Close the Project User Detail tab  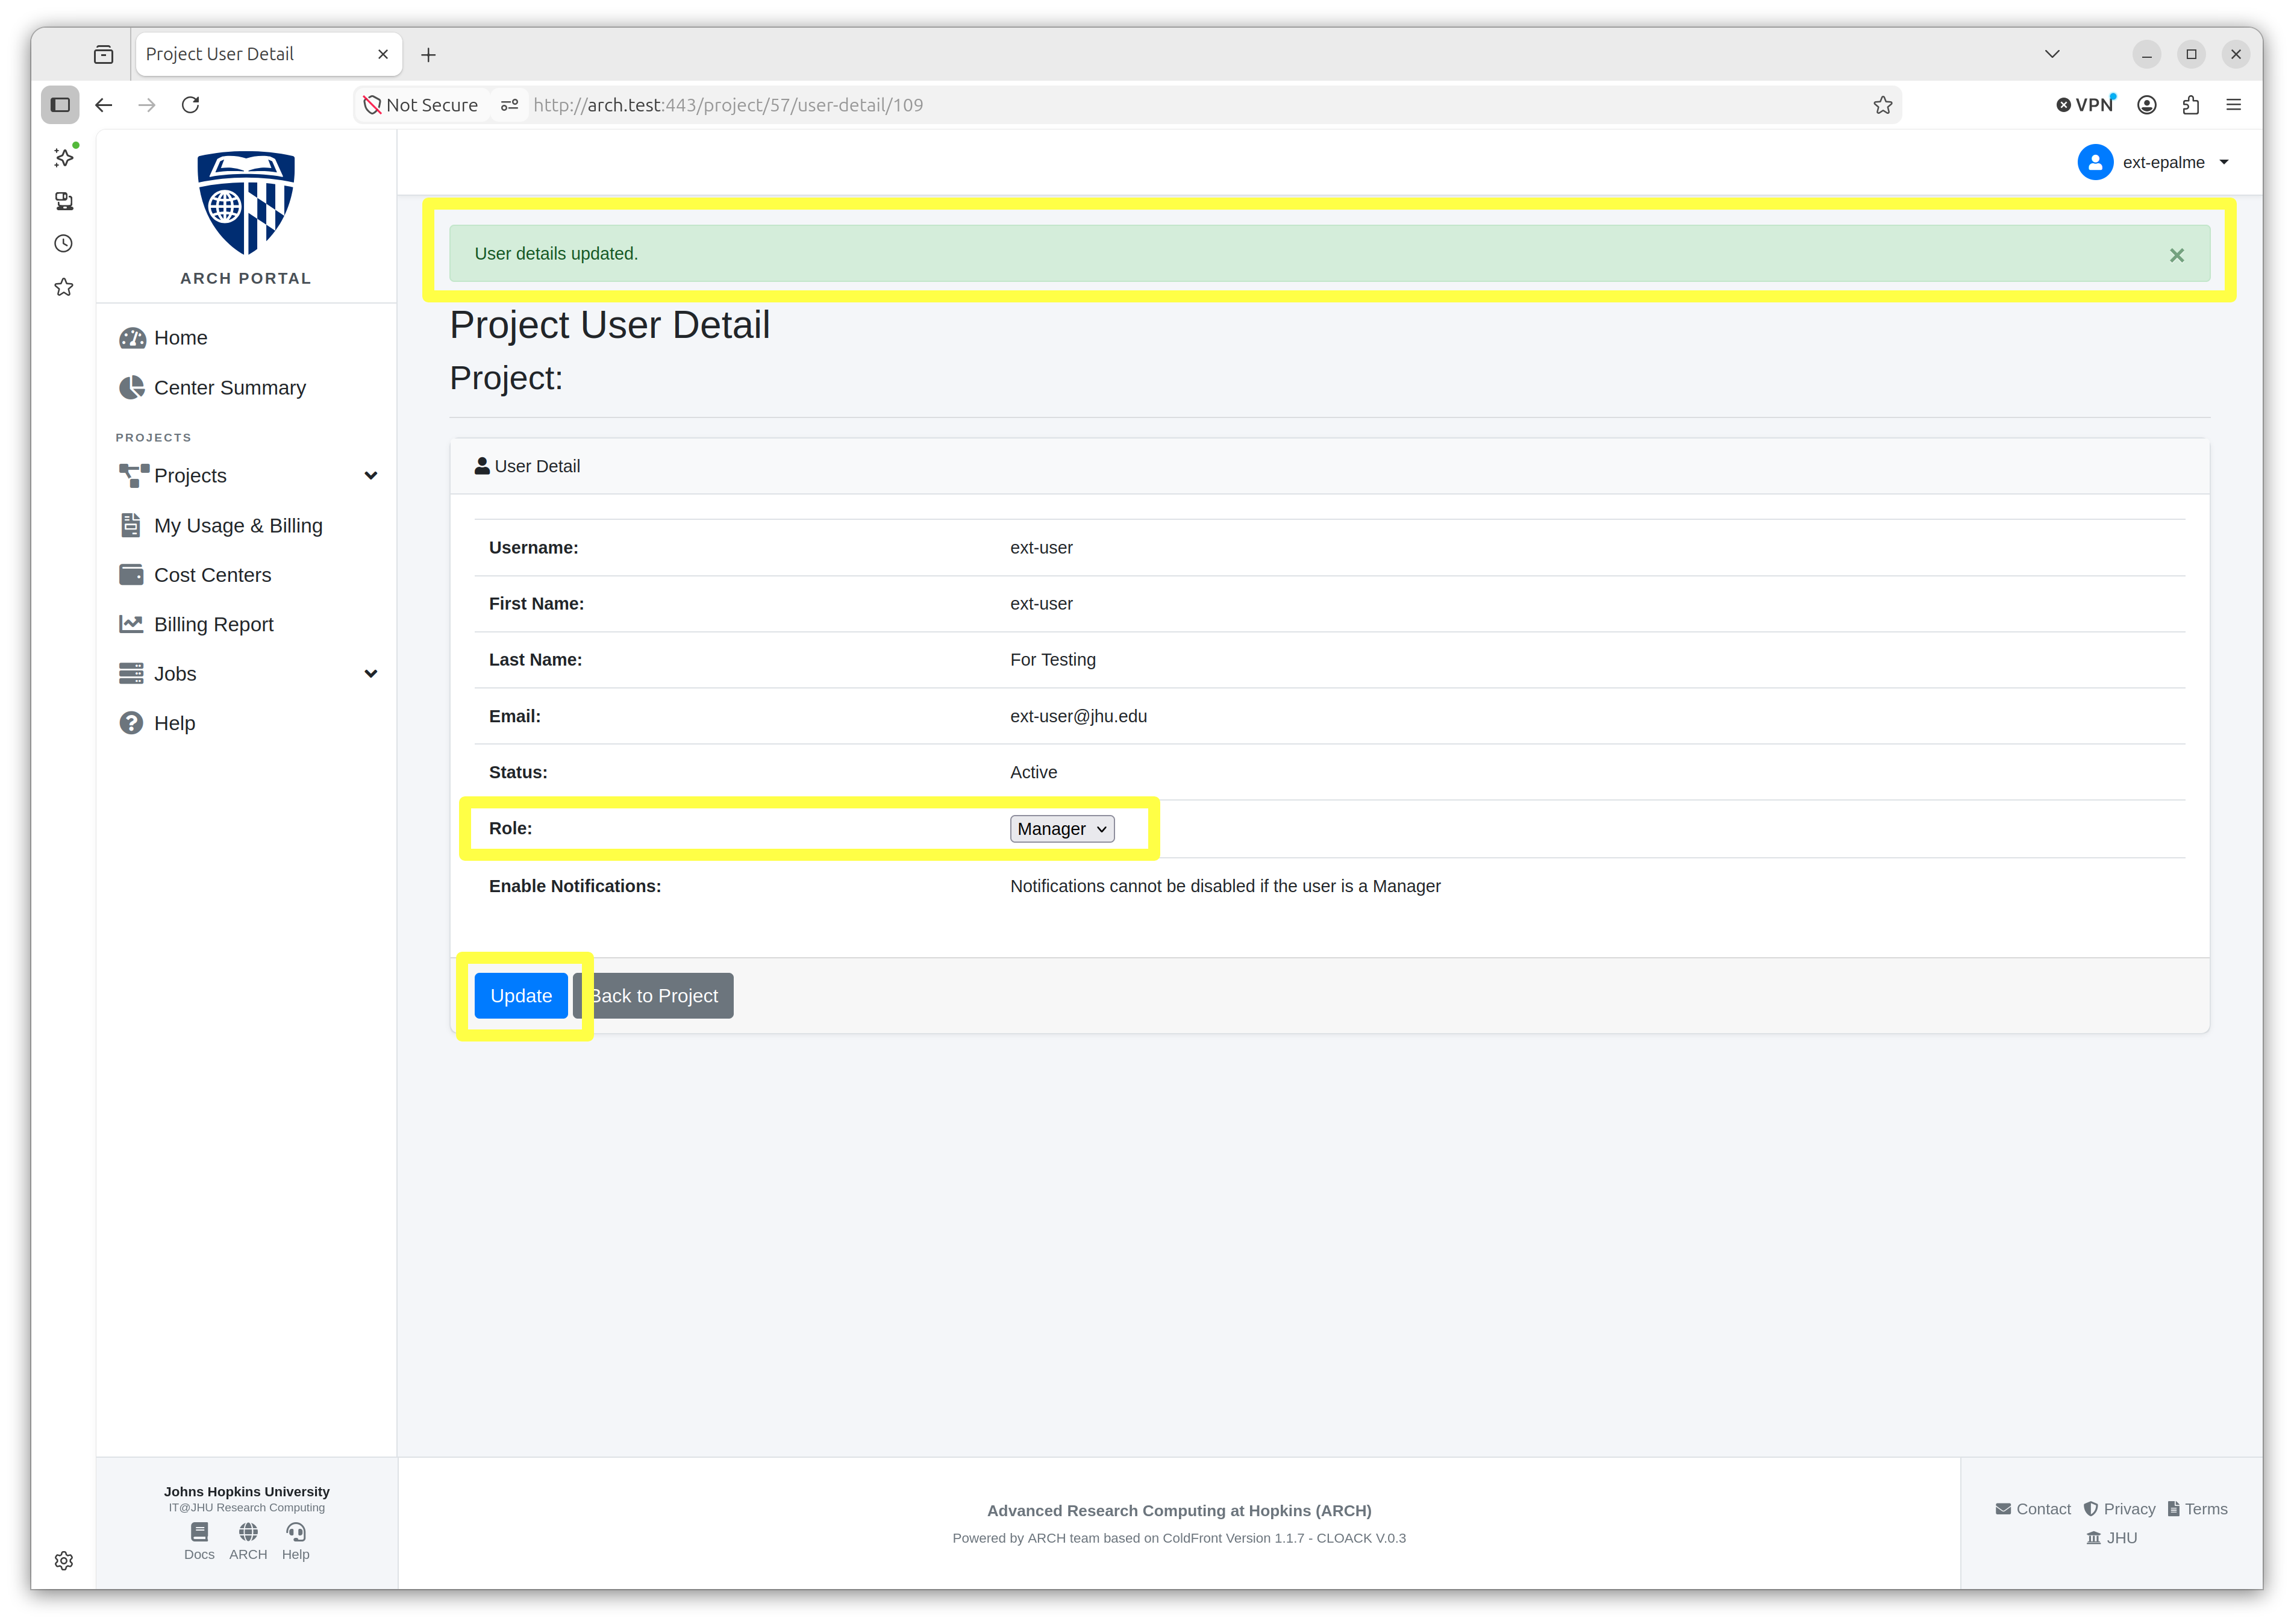click(x=383, y=55)
